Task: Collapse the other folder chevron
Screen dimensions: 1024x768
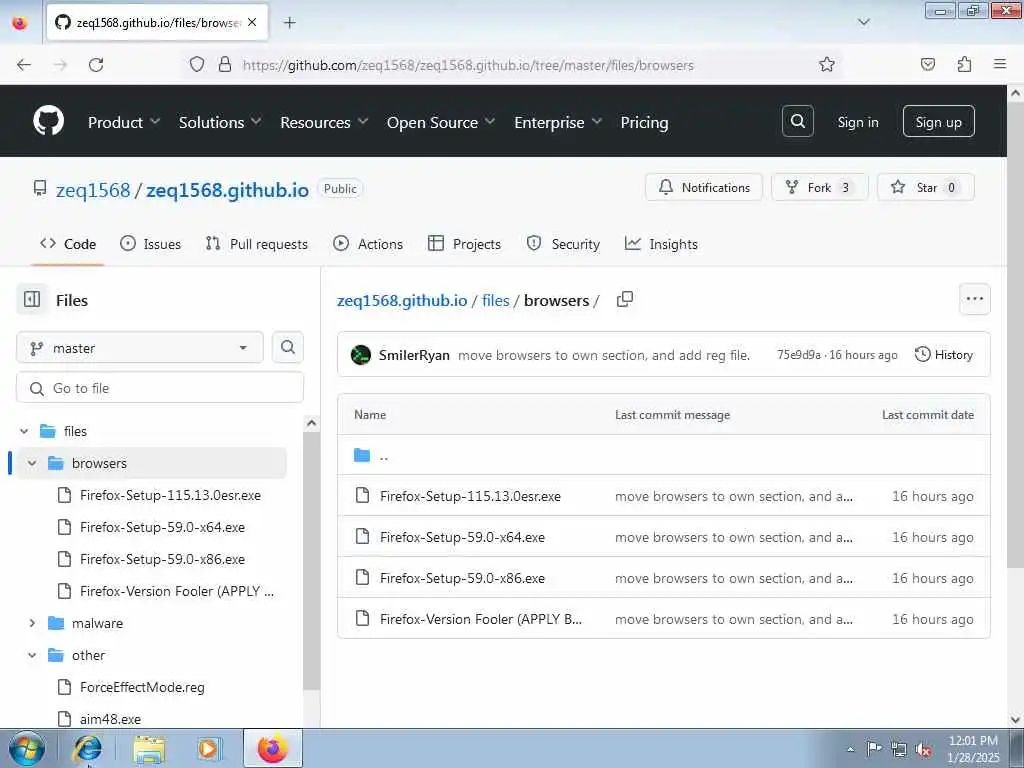Action: pos(32,655)
